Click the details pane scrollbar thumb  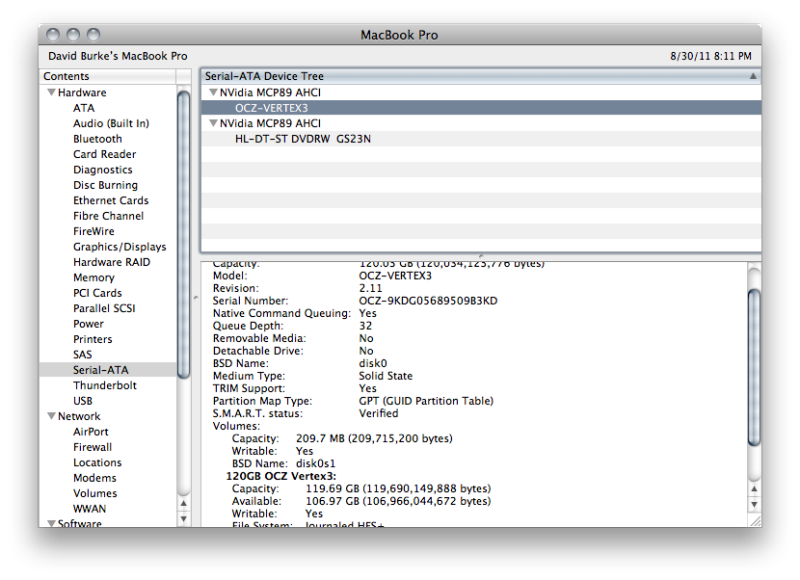[754, 367]
